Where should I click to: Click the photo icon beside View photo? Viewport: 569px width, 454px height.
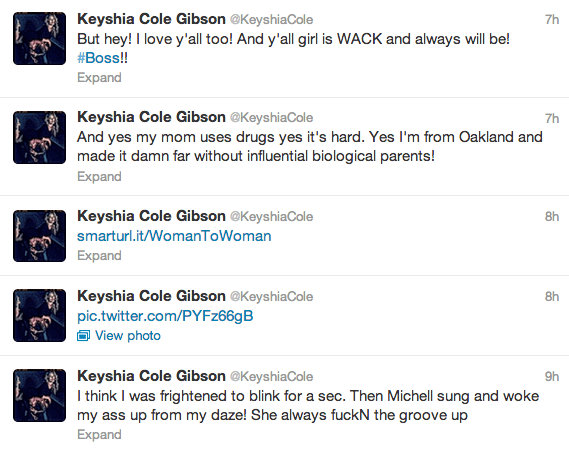83,336
